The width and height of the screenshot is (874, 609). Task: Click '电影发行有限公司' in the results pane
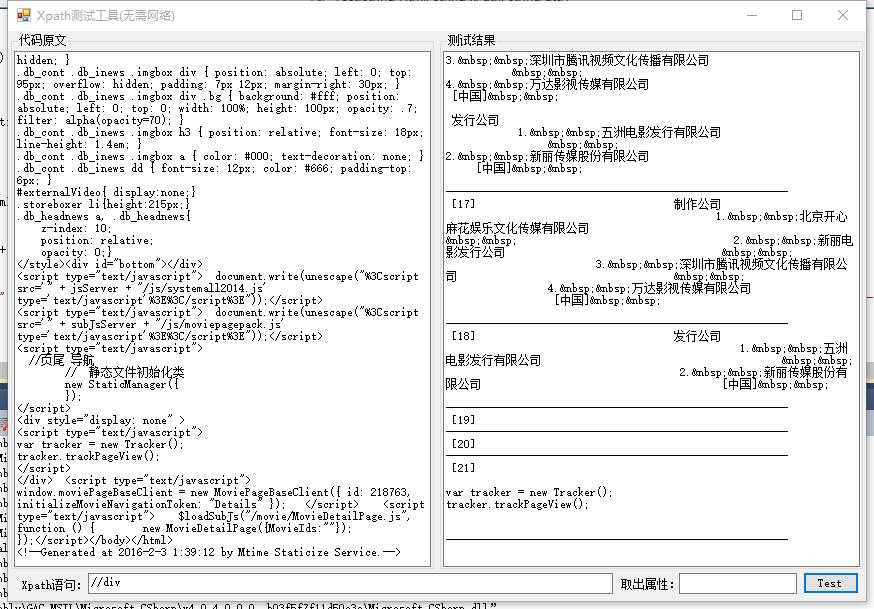[x=493, y=360]
